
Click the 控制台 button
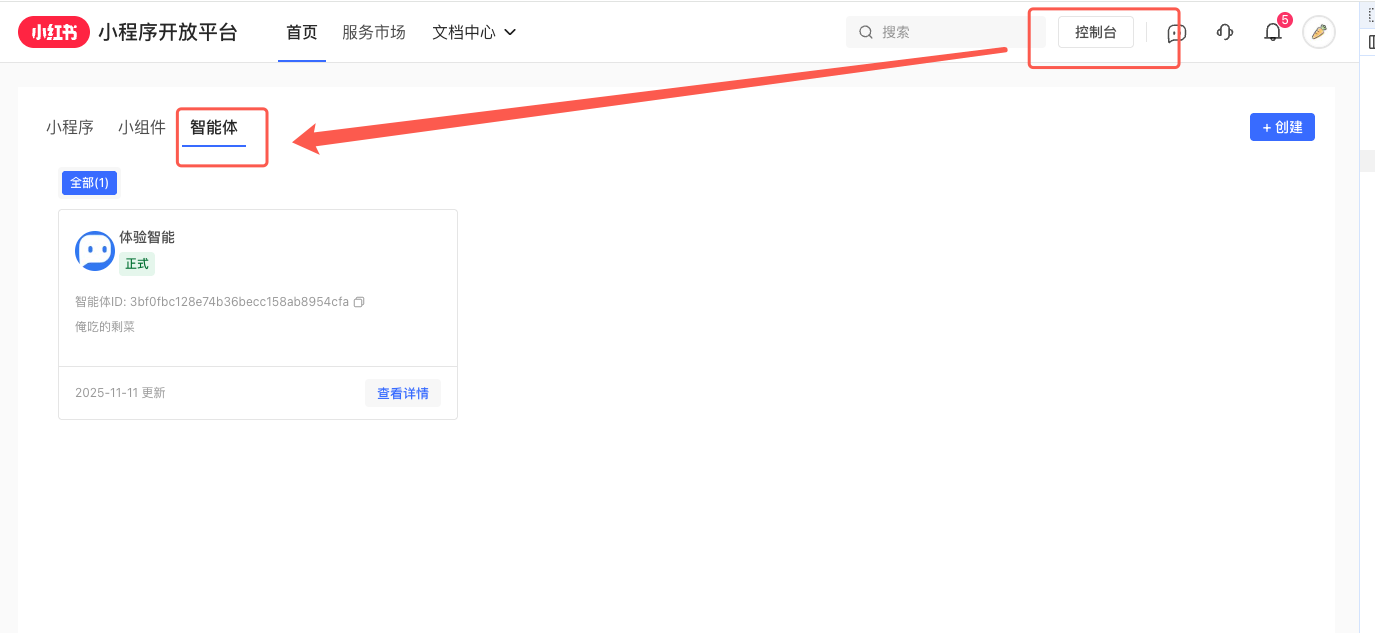[1095, 32]
